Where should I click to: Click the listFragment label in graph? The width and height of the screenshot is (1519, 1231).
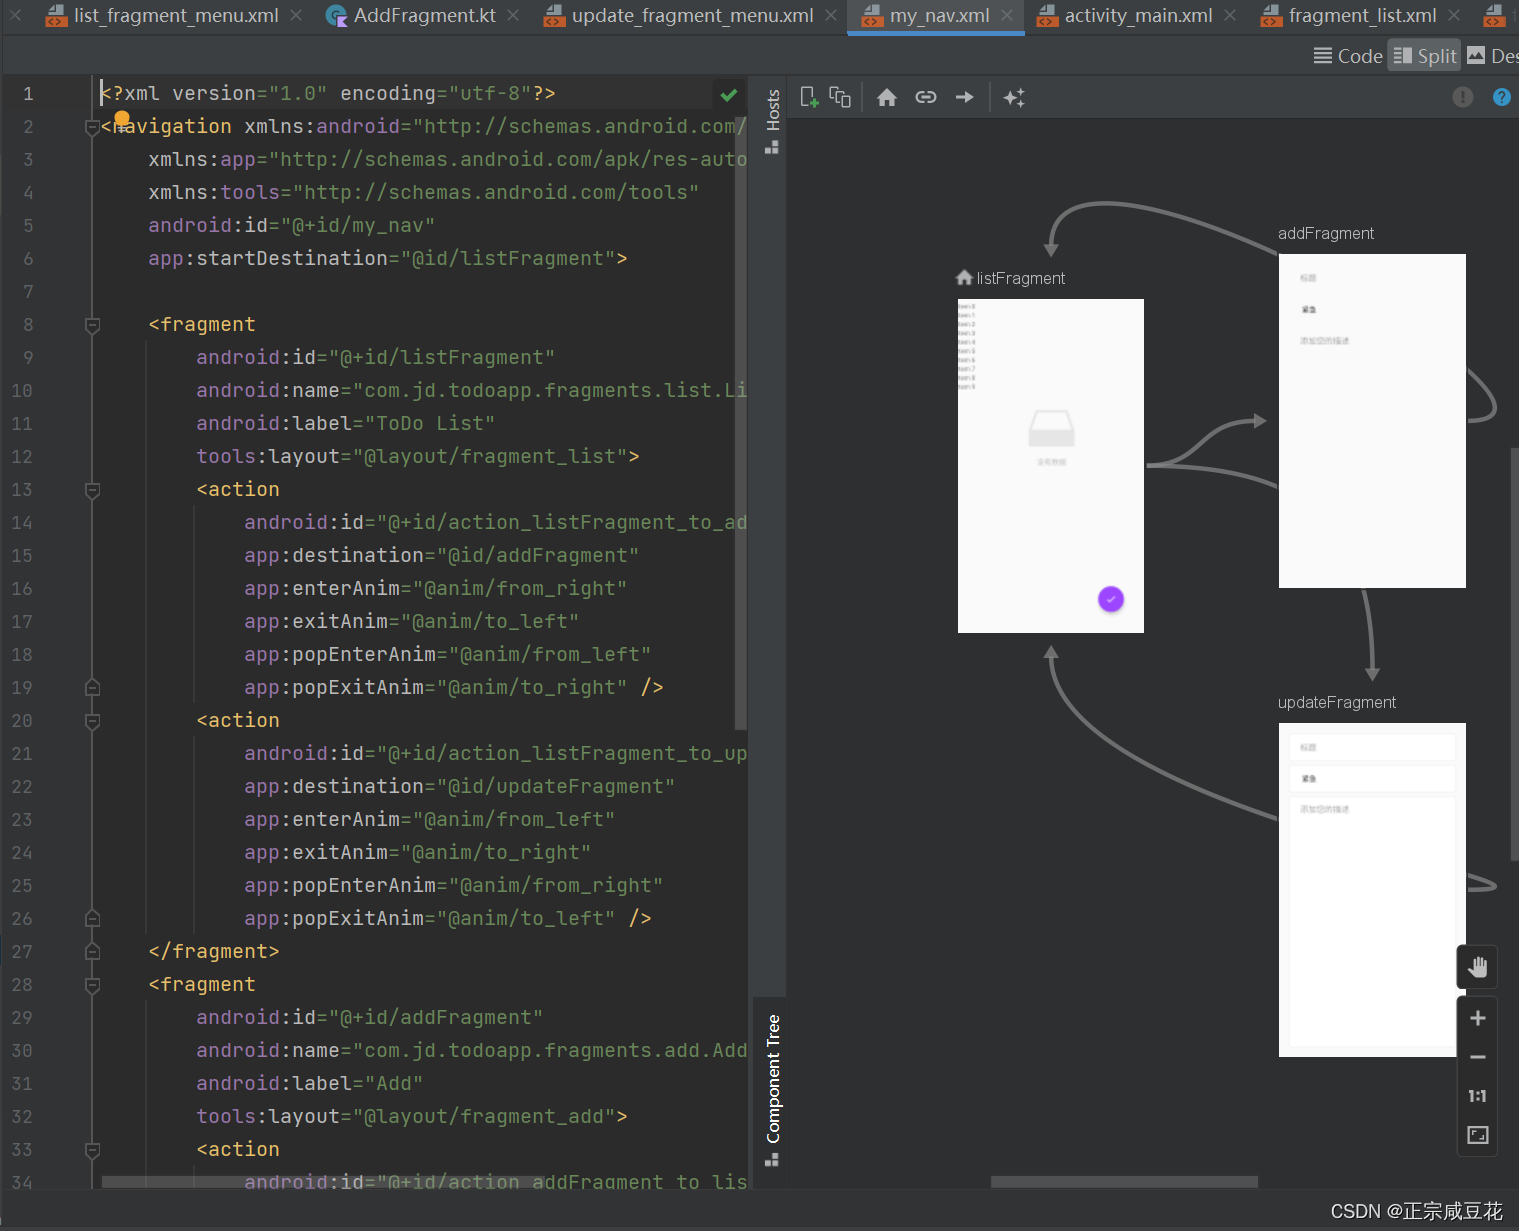coord(1020,278)
